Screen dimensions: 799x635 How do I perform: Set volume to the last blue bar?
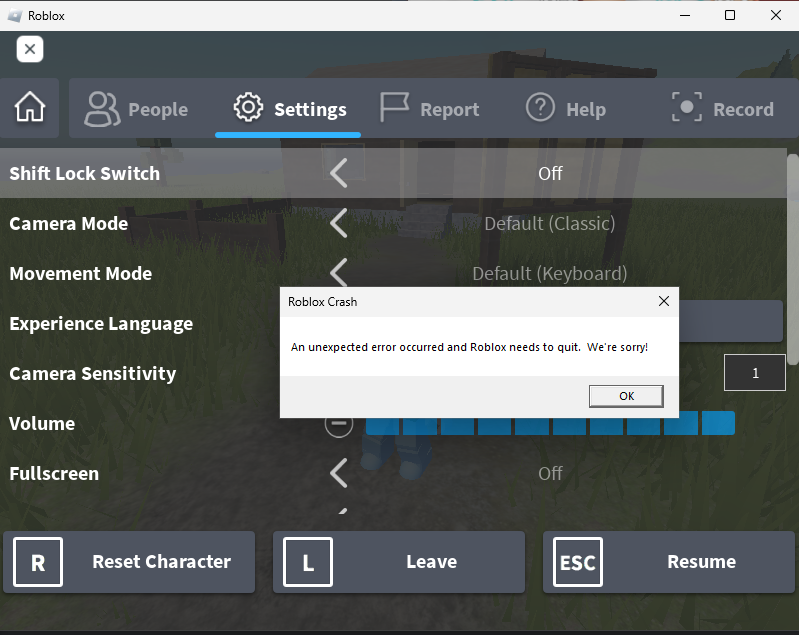click(718, 423)
